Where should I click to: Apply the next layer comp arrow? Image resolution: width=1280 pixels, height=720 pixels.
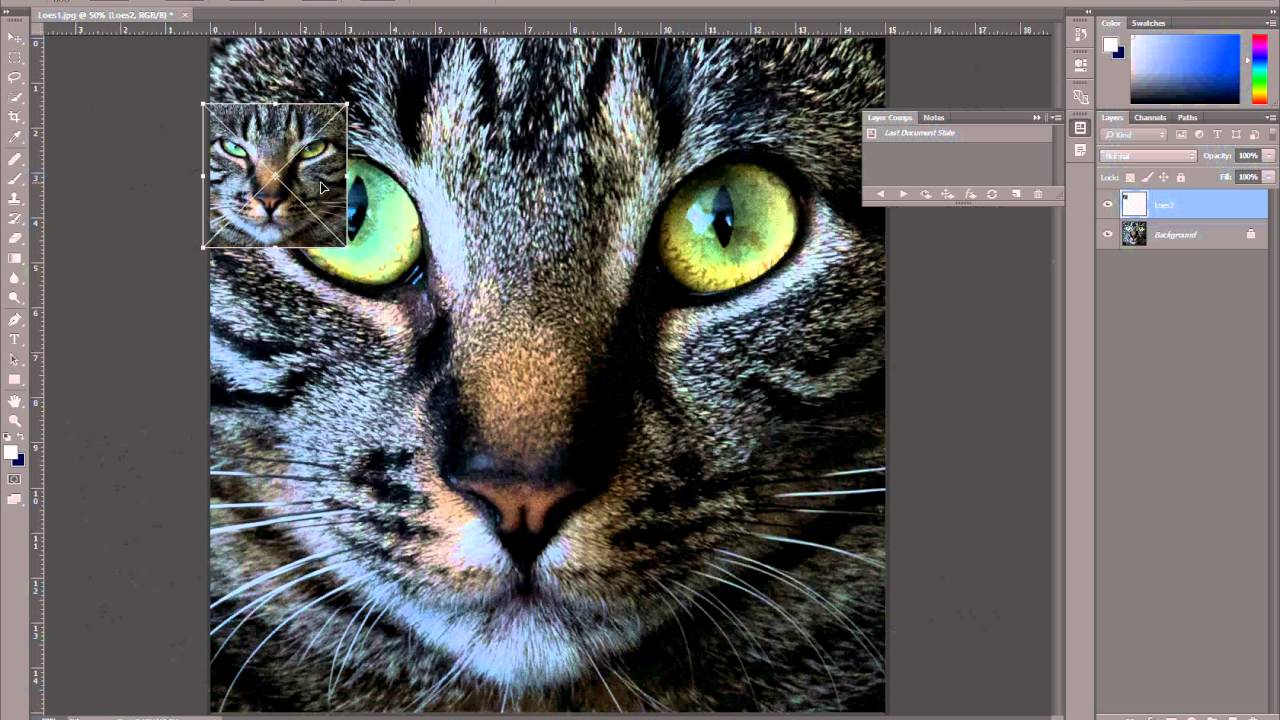point(903,194)
